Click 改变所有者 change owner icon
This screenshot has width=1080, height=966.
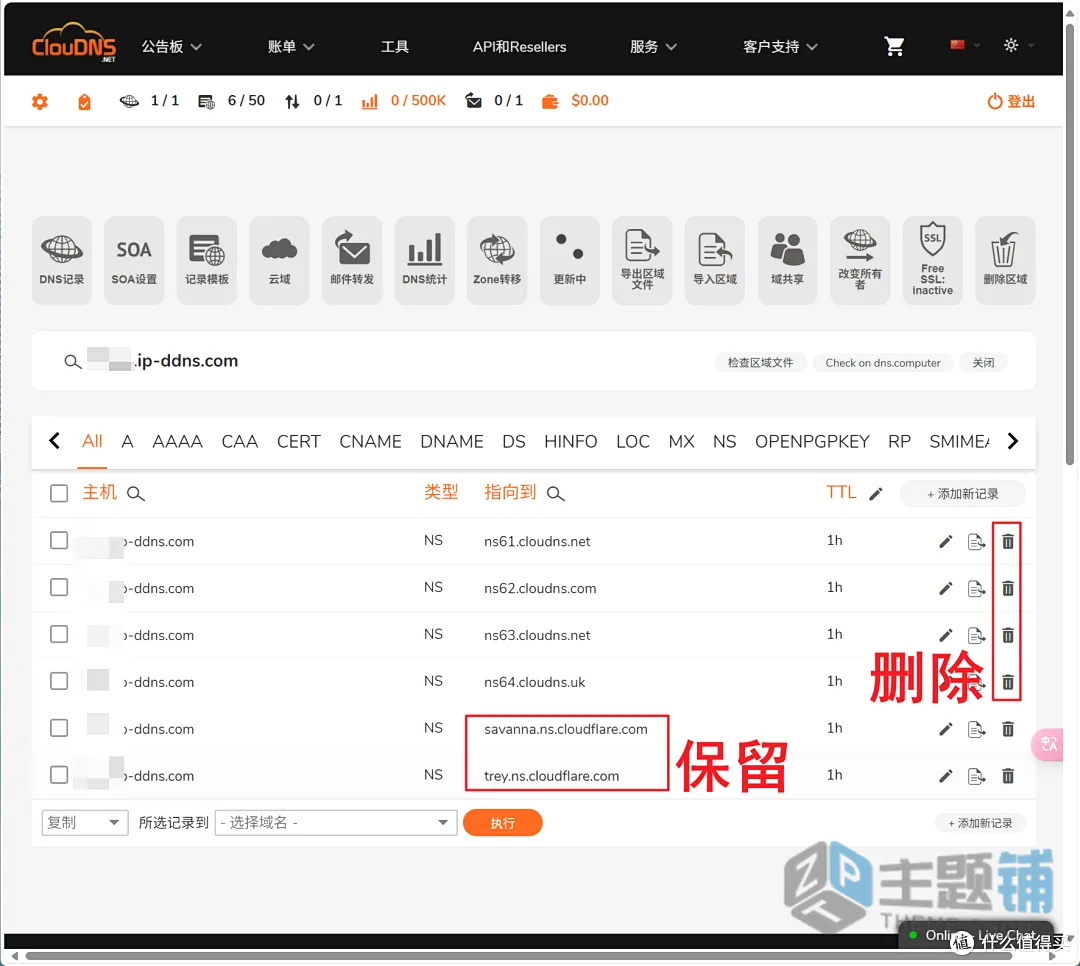pos(860,260)
